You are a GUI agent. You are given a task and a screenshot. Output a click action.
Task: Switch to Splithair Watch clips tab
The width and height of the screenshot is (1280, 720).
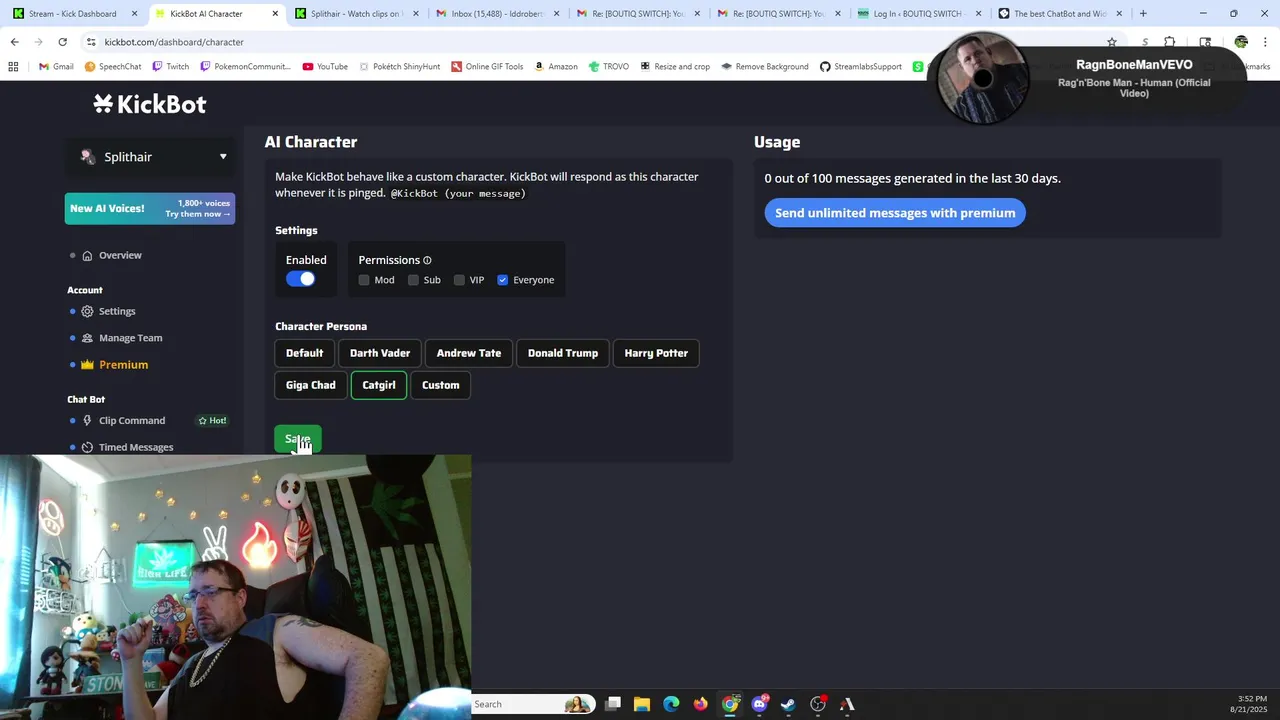(x=356, y=14)
